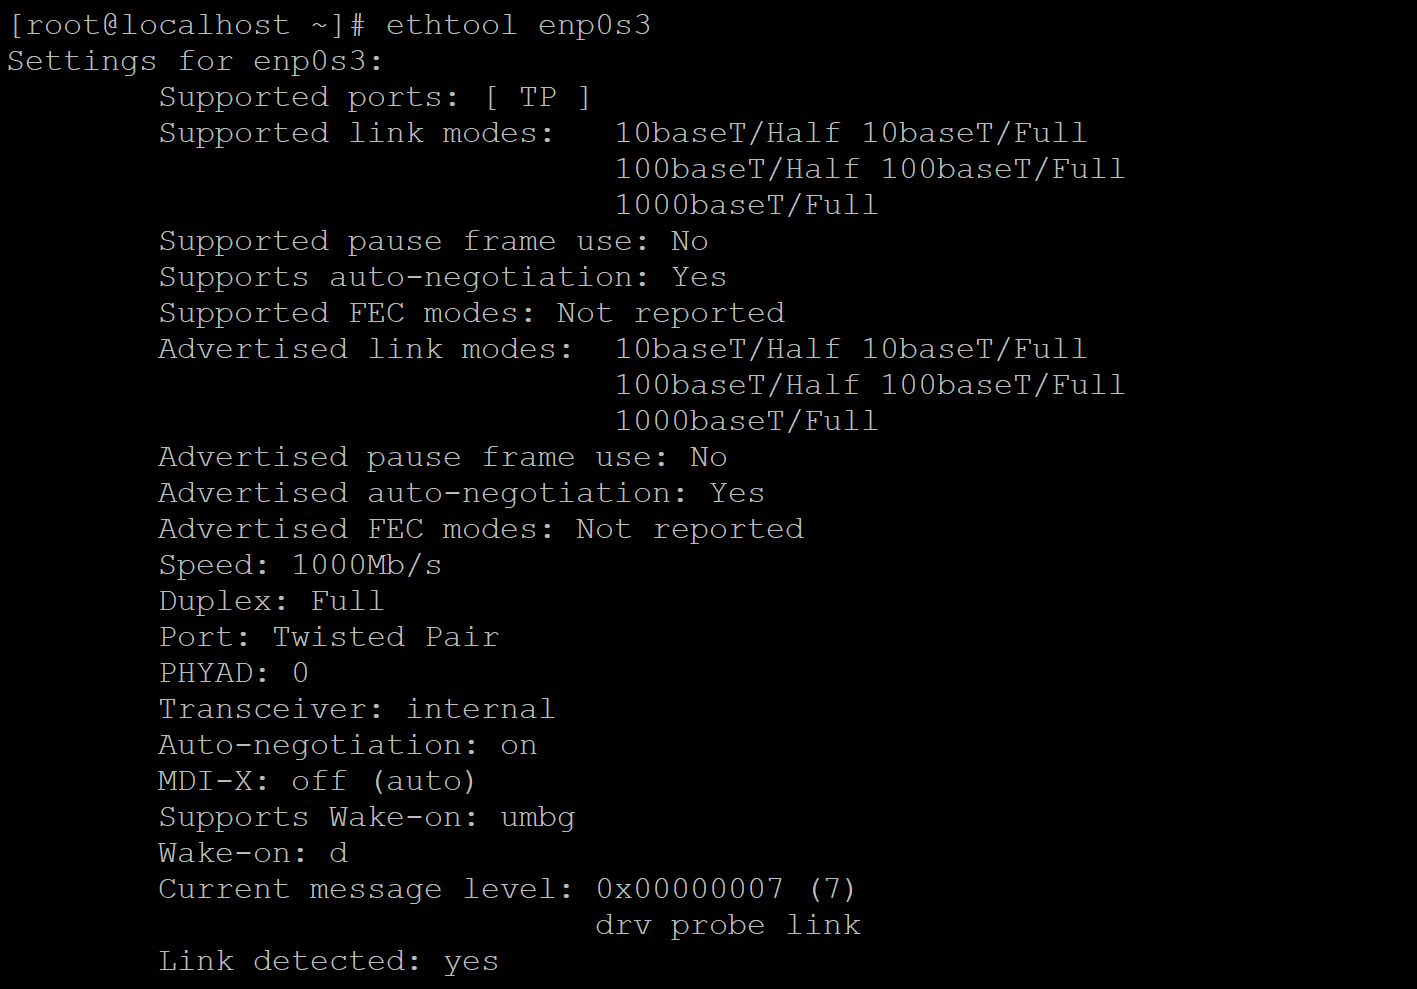This screenshot has height=989, width=1417.
Task: Click the 'Settings for enp0s3:' header line
Action: (x=195, y=61)
